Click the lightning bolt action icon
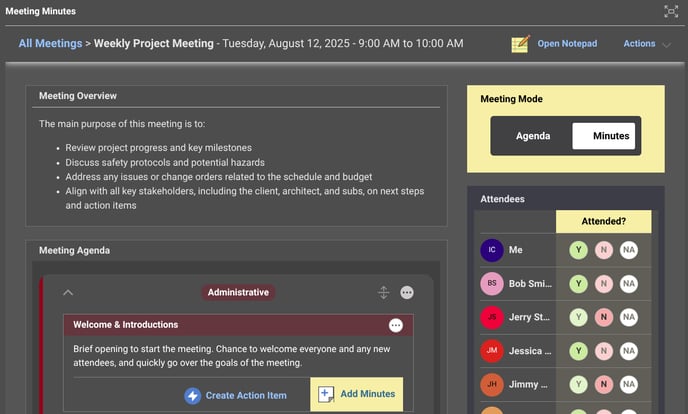 tap(193, 396)
